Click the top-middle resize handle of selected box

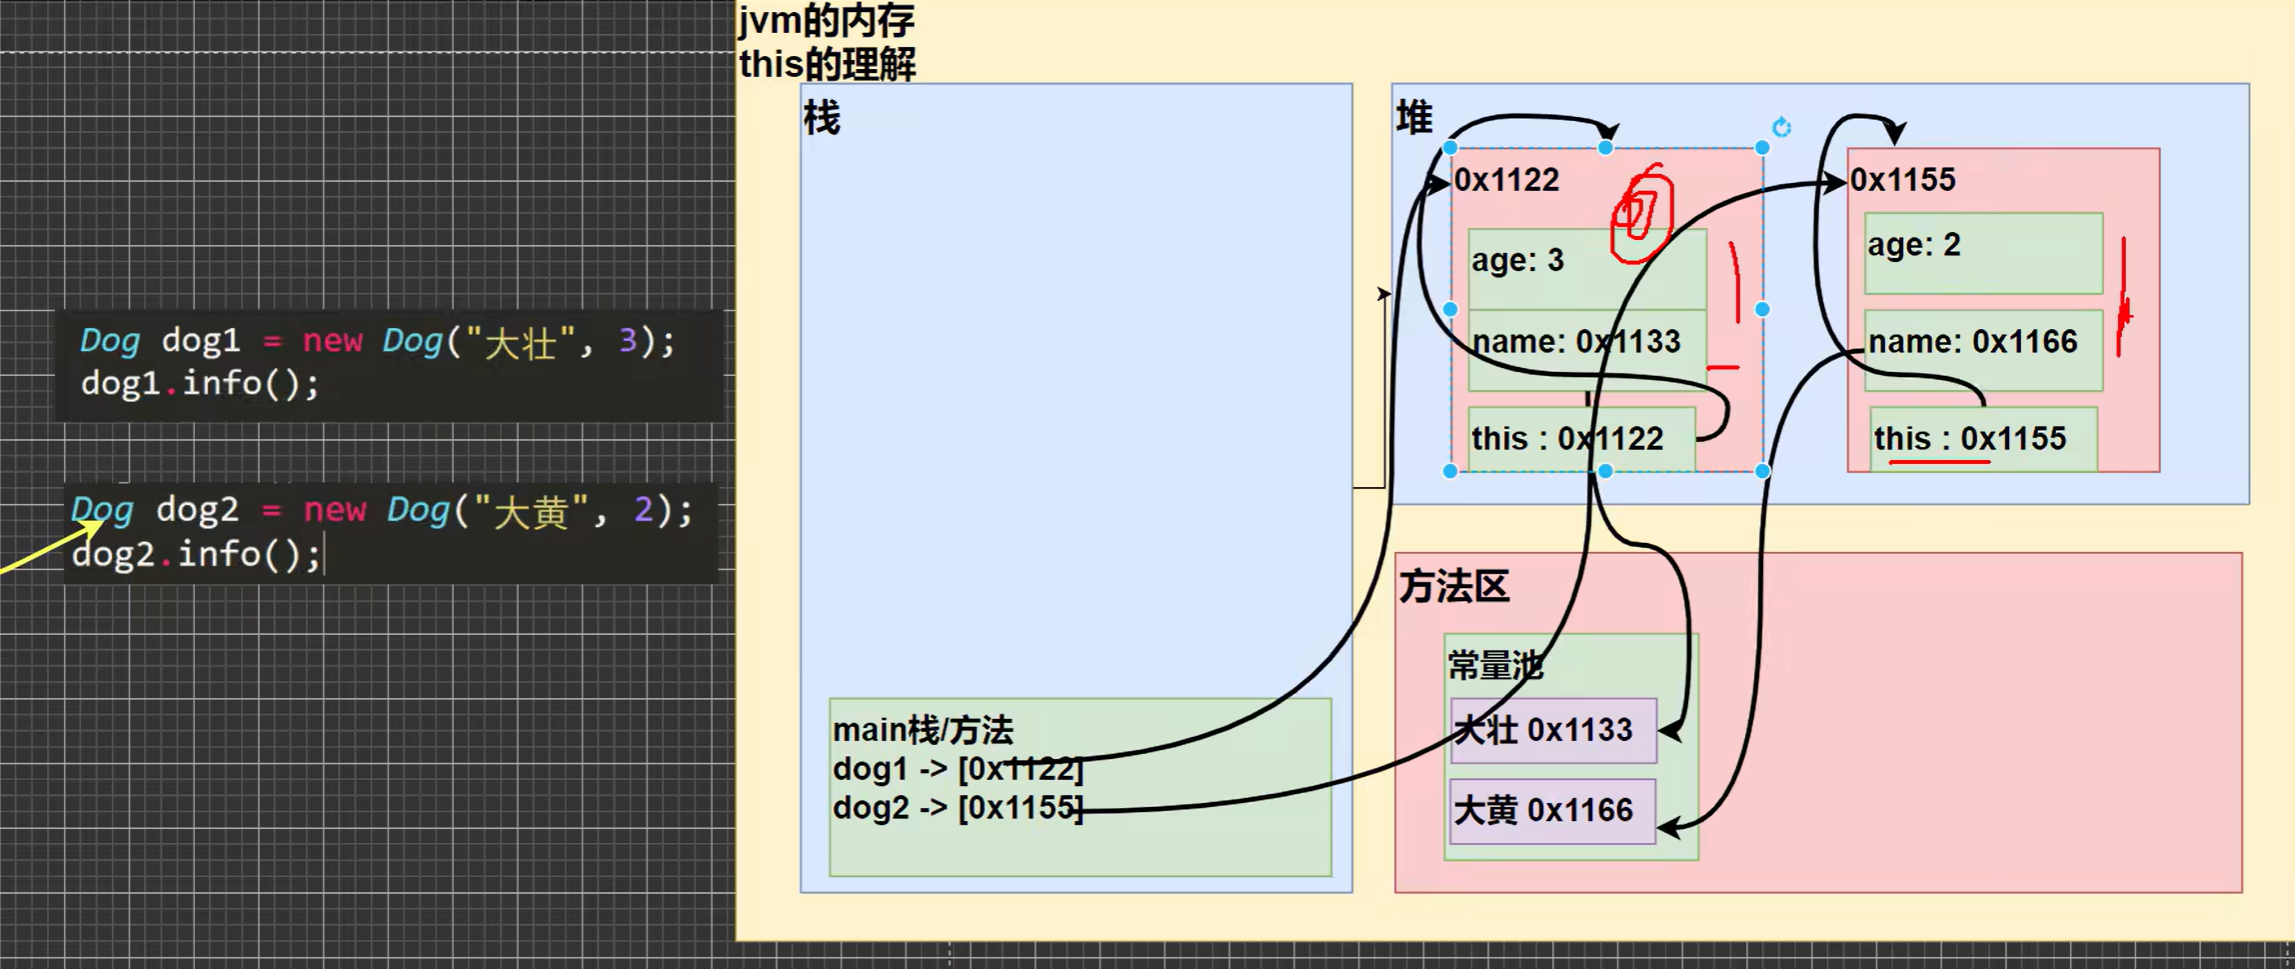point(1606,148)
